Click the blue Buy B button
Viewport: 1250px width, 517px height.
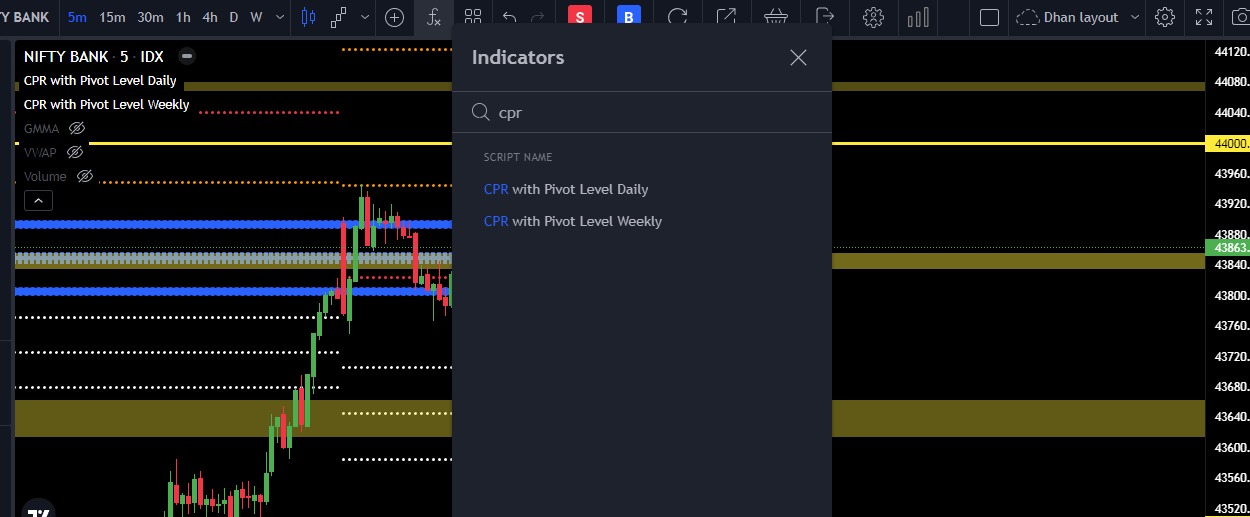(x=628, y=17)
